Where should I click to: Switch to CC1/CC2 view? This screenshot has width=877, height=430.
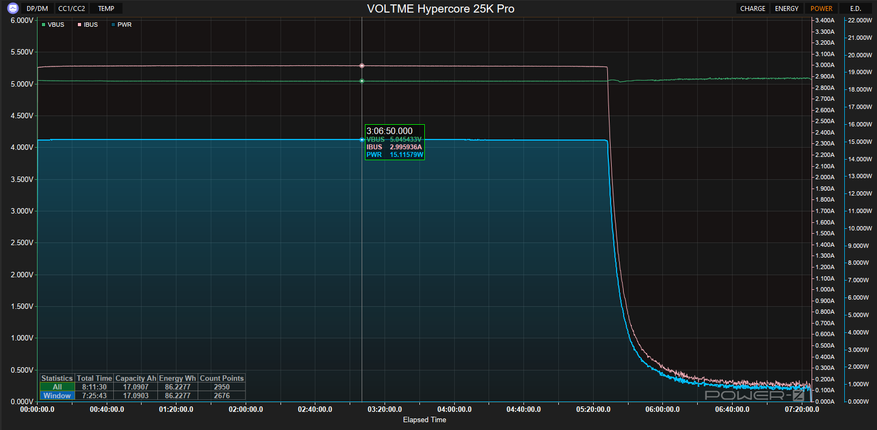72,8
